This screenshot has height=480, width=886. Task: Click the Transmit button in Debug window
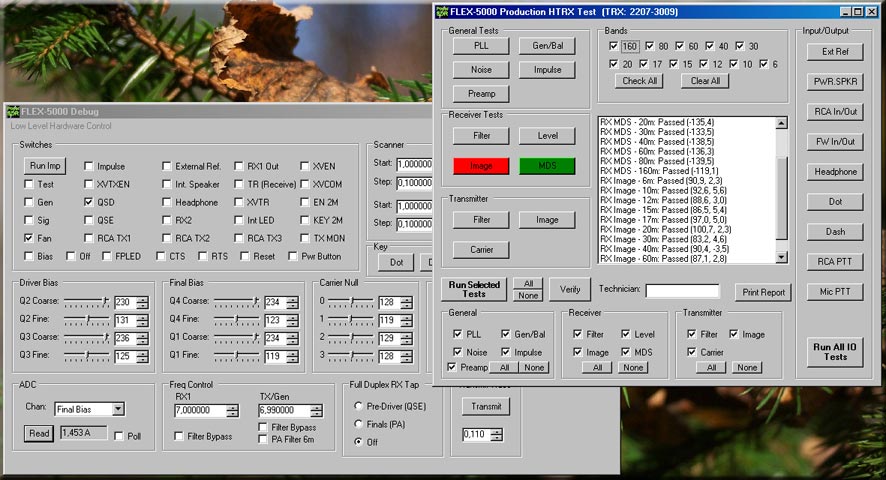[486, 406]
